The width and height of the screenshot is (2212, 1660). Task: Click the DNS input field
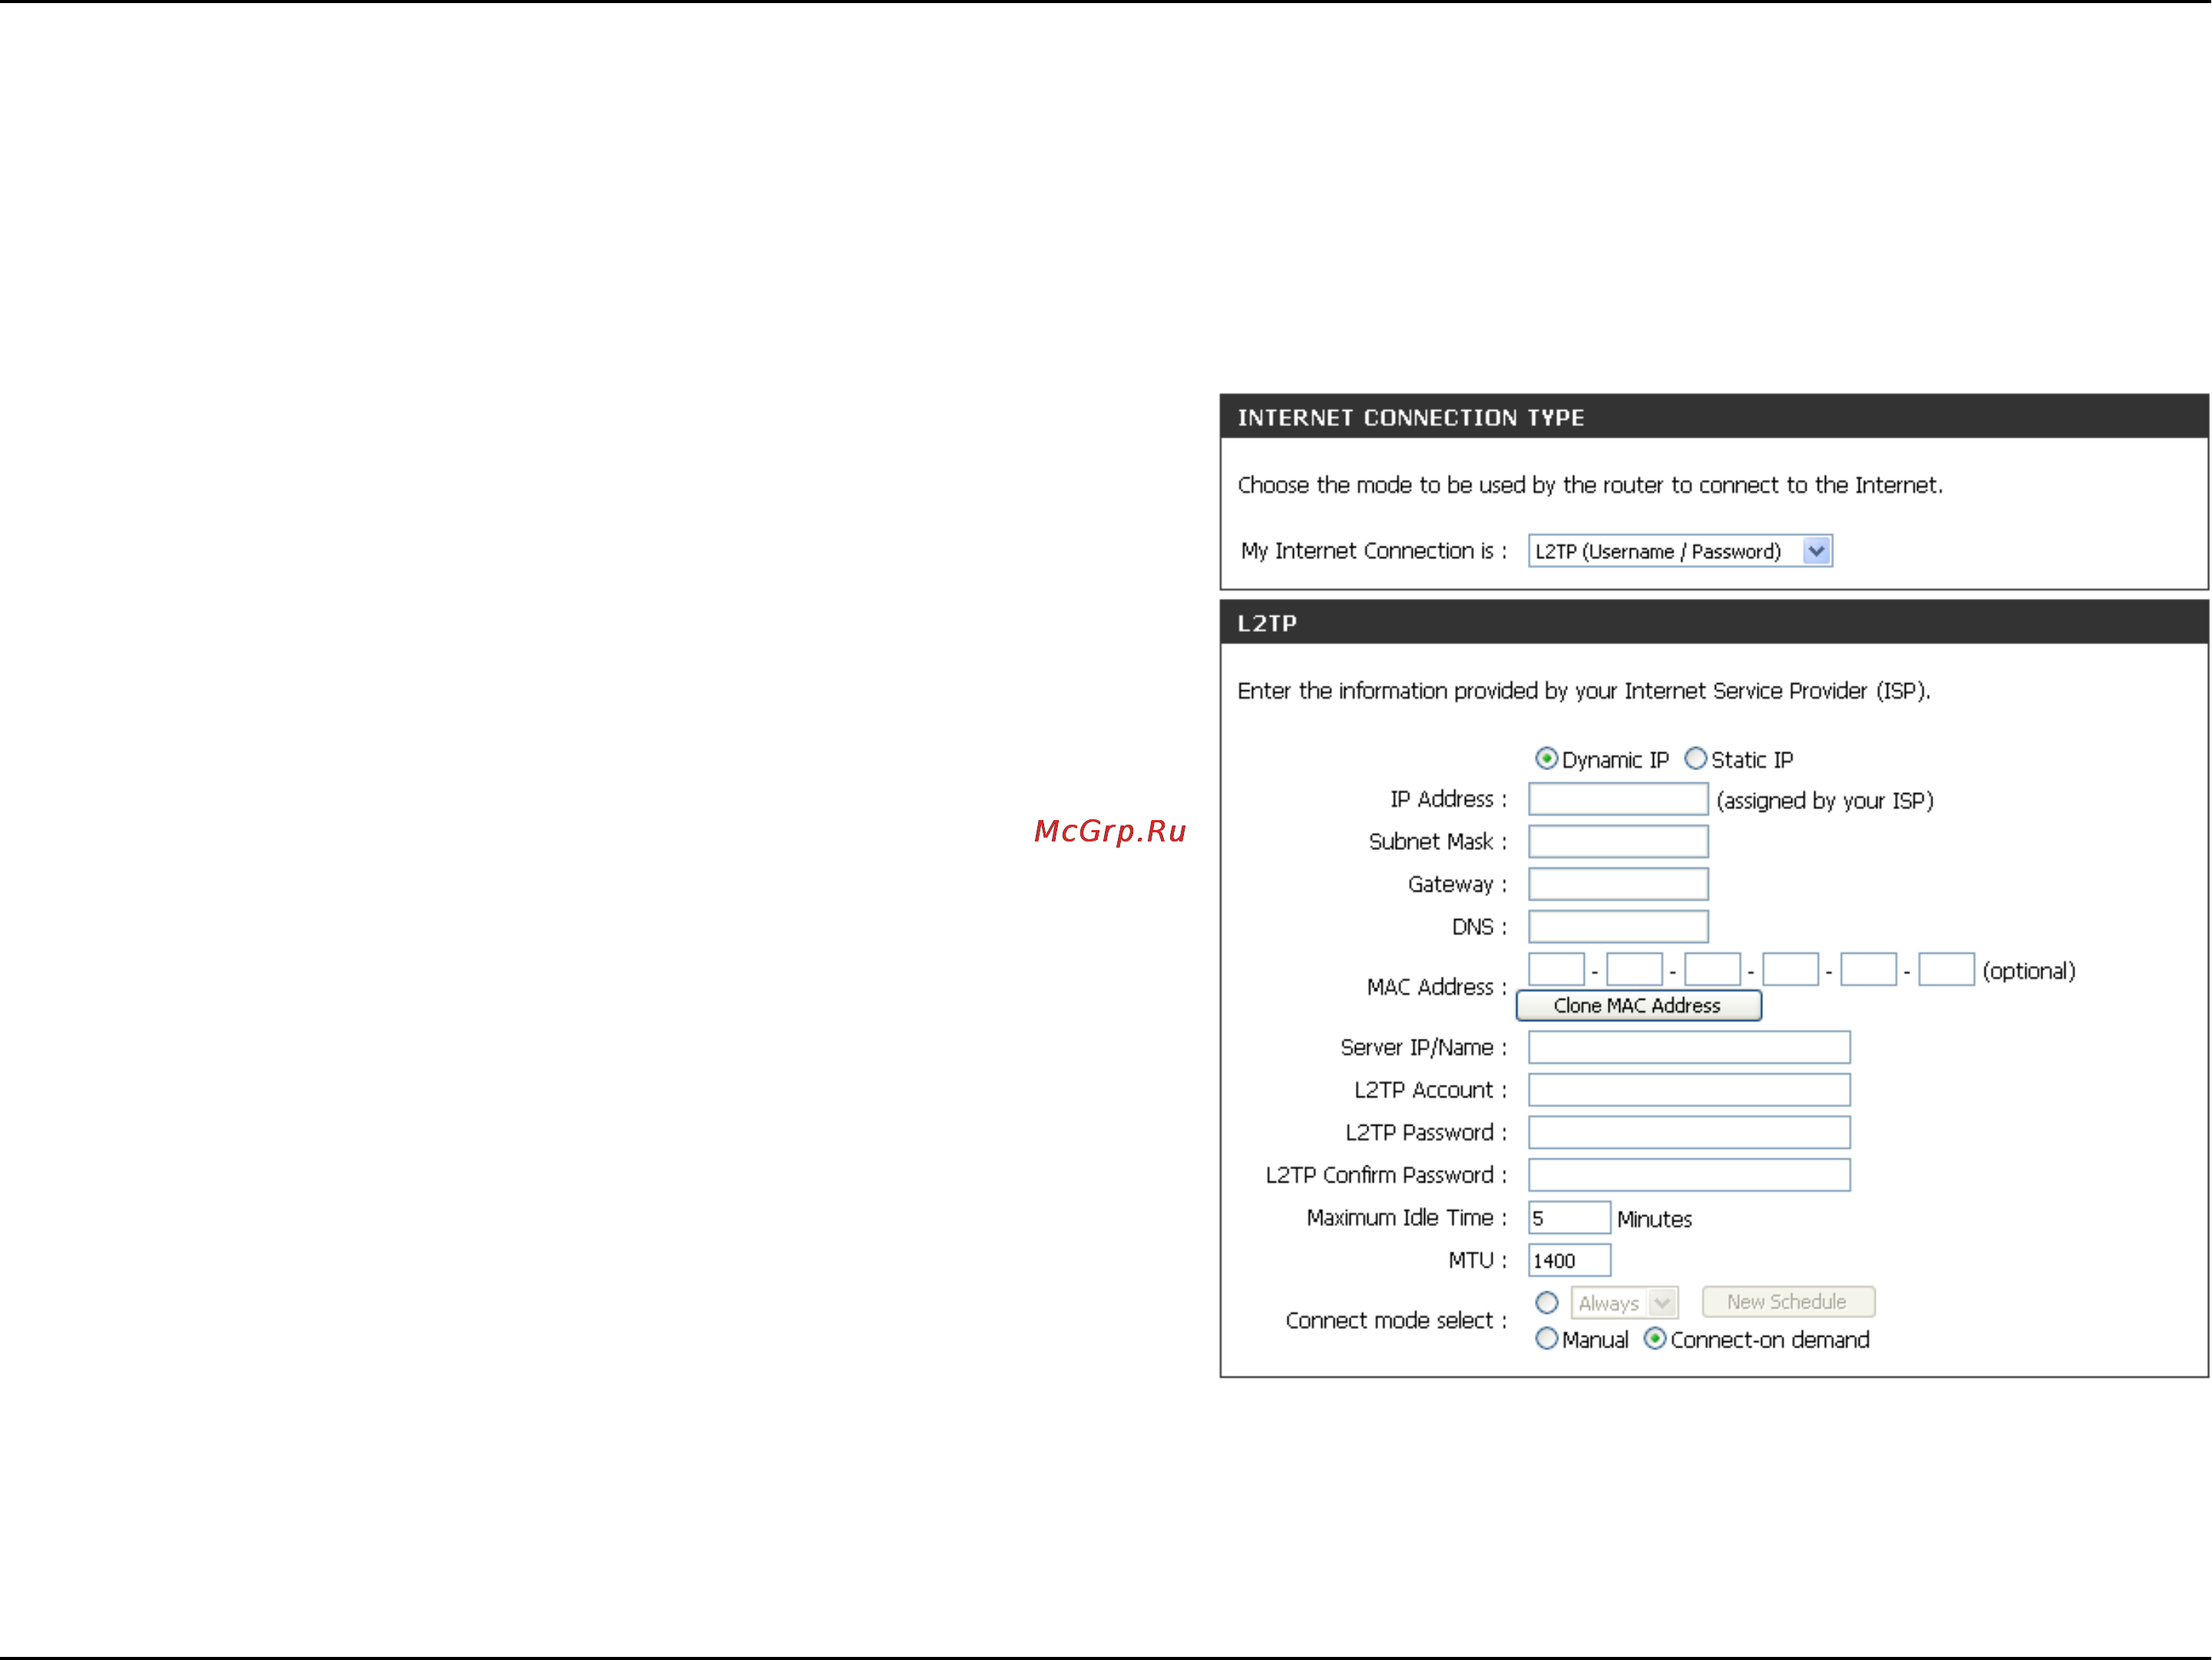1618,927
